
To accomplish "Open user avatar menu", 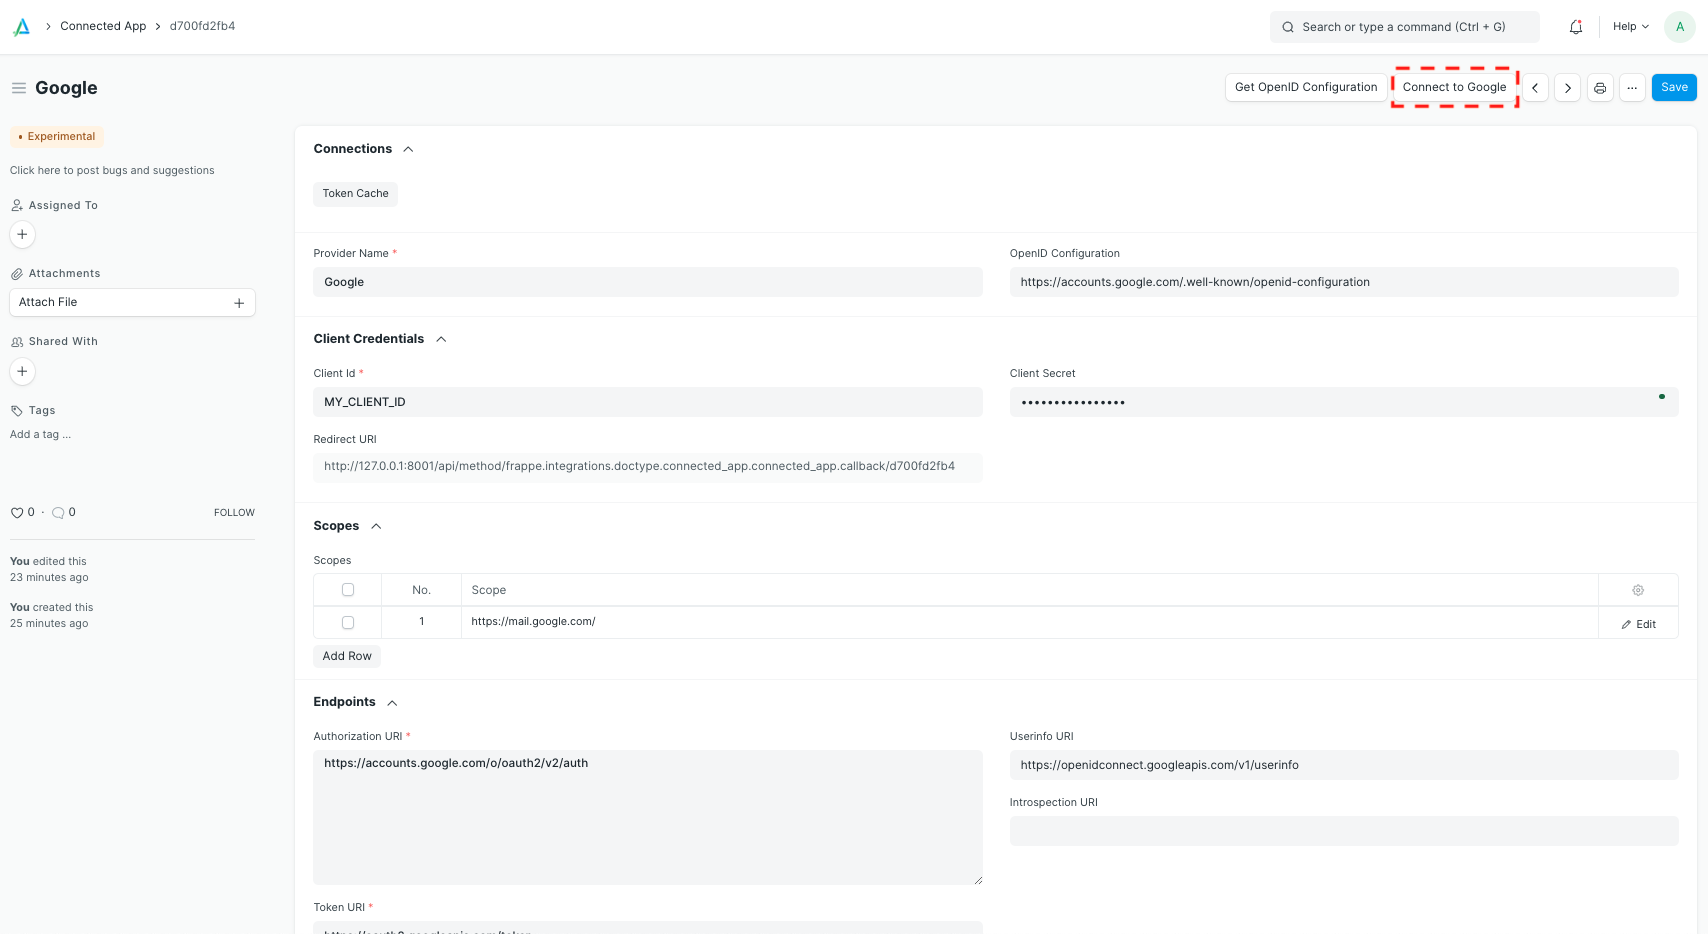I will [x=1680, y=27].
